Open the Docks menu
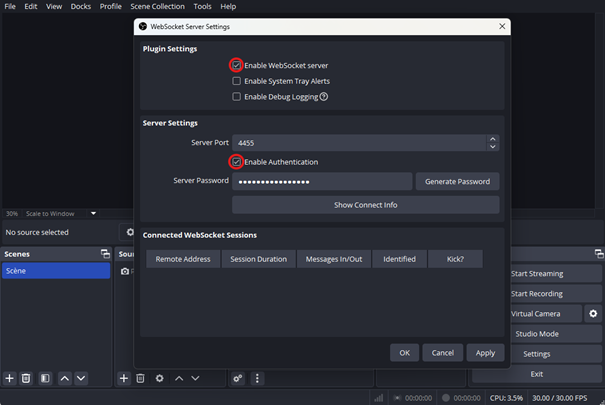 click(x=81, y=7)
